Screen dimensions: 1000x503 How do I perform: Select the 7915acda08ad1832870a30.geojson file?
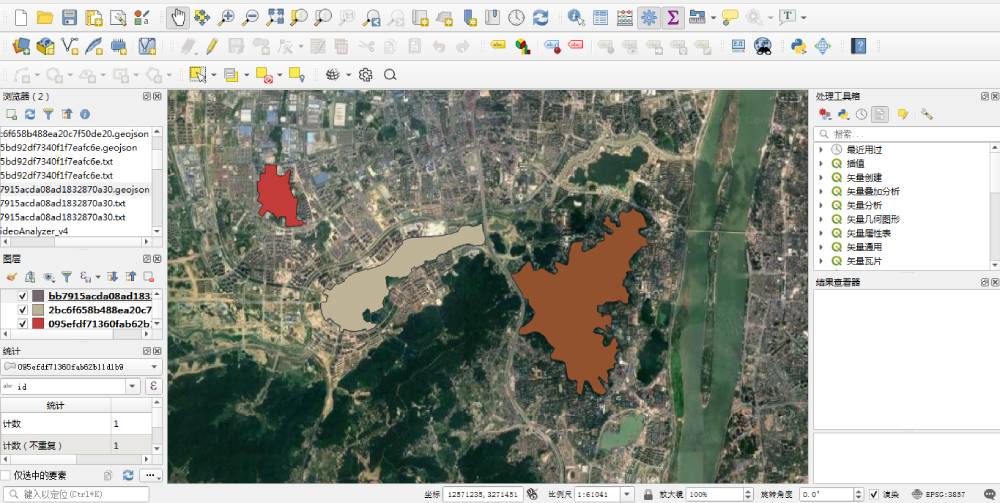[x=75, y=189]
